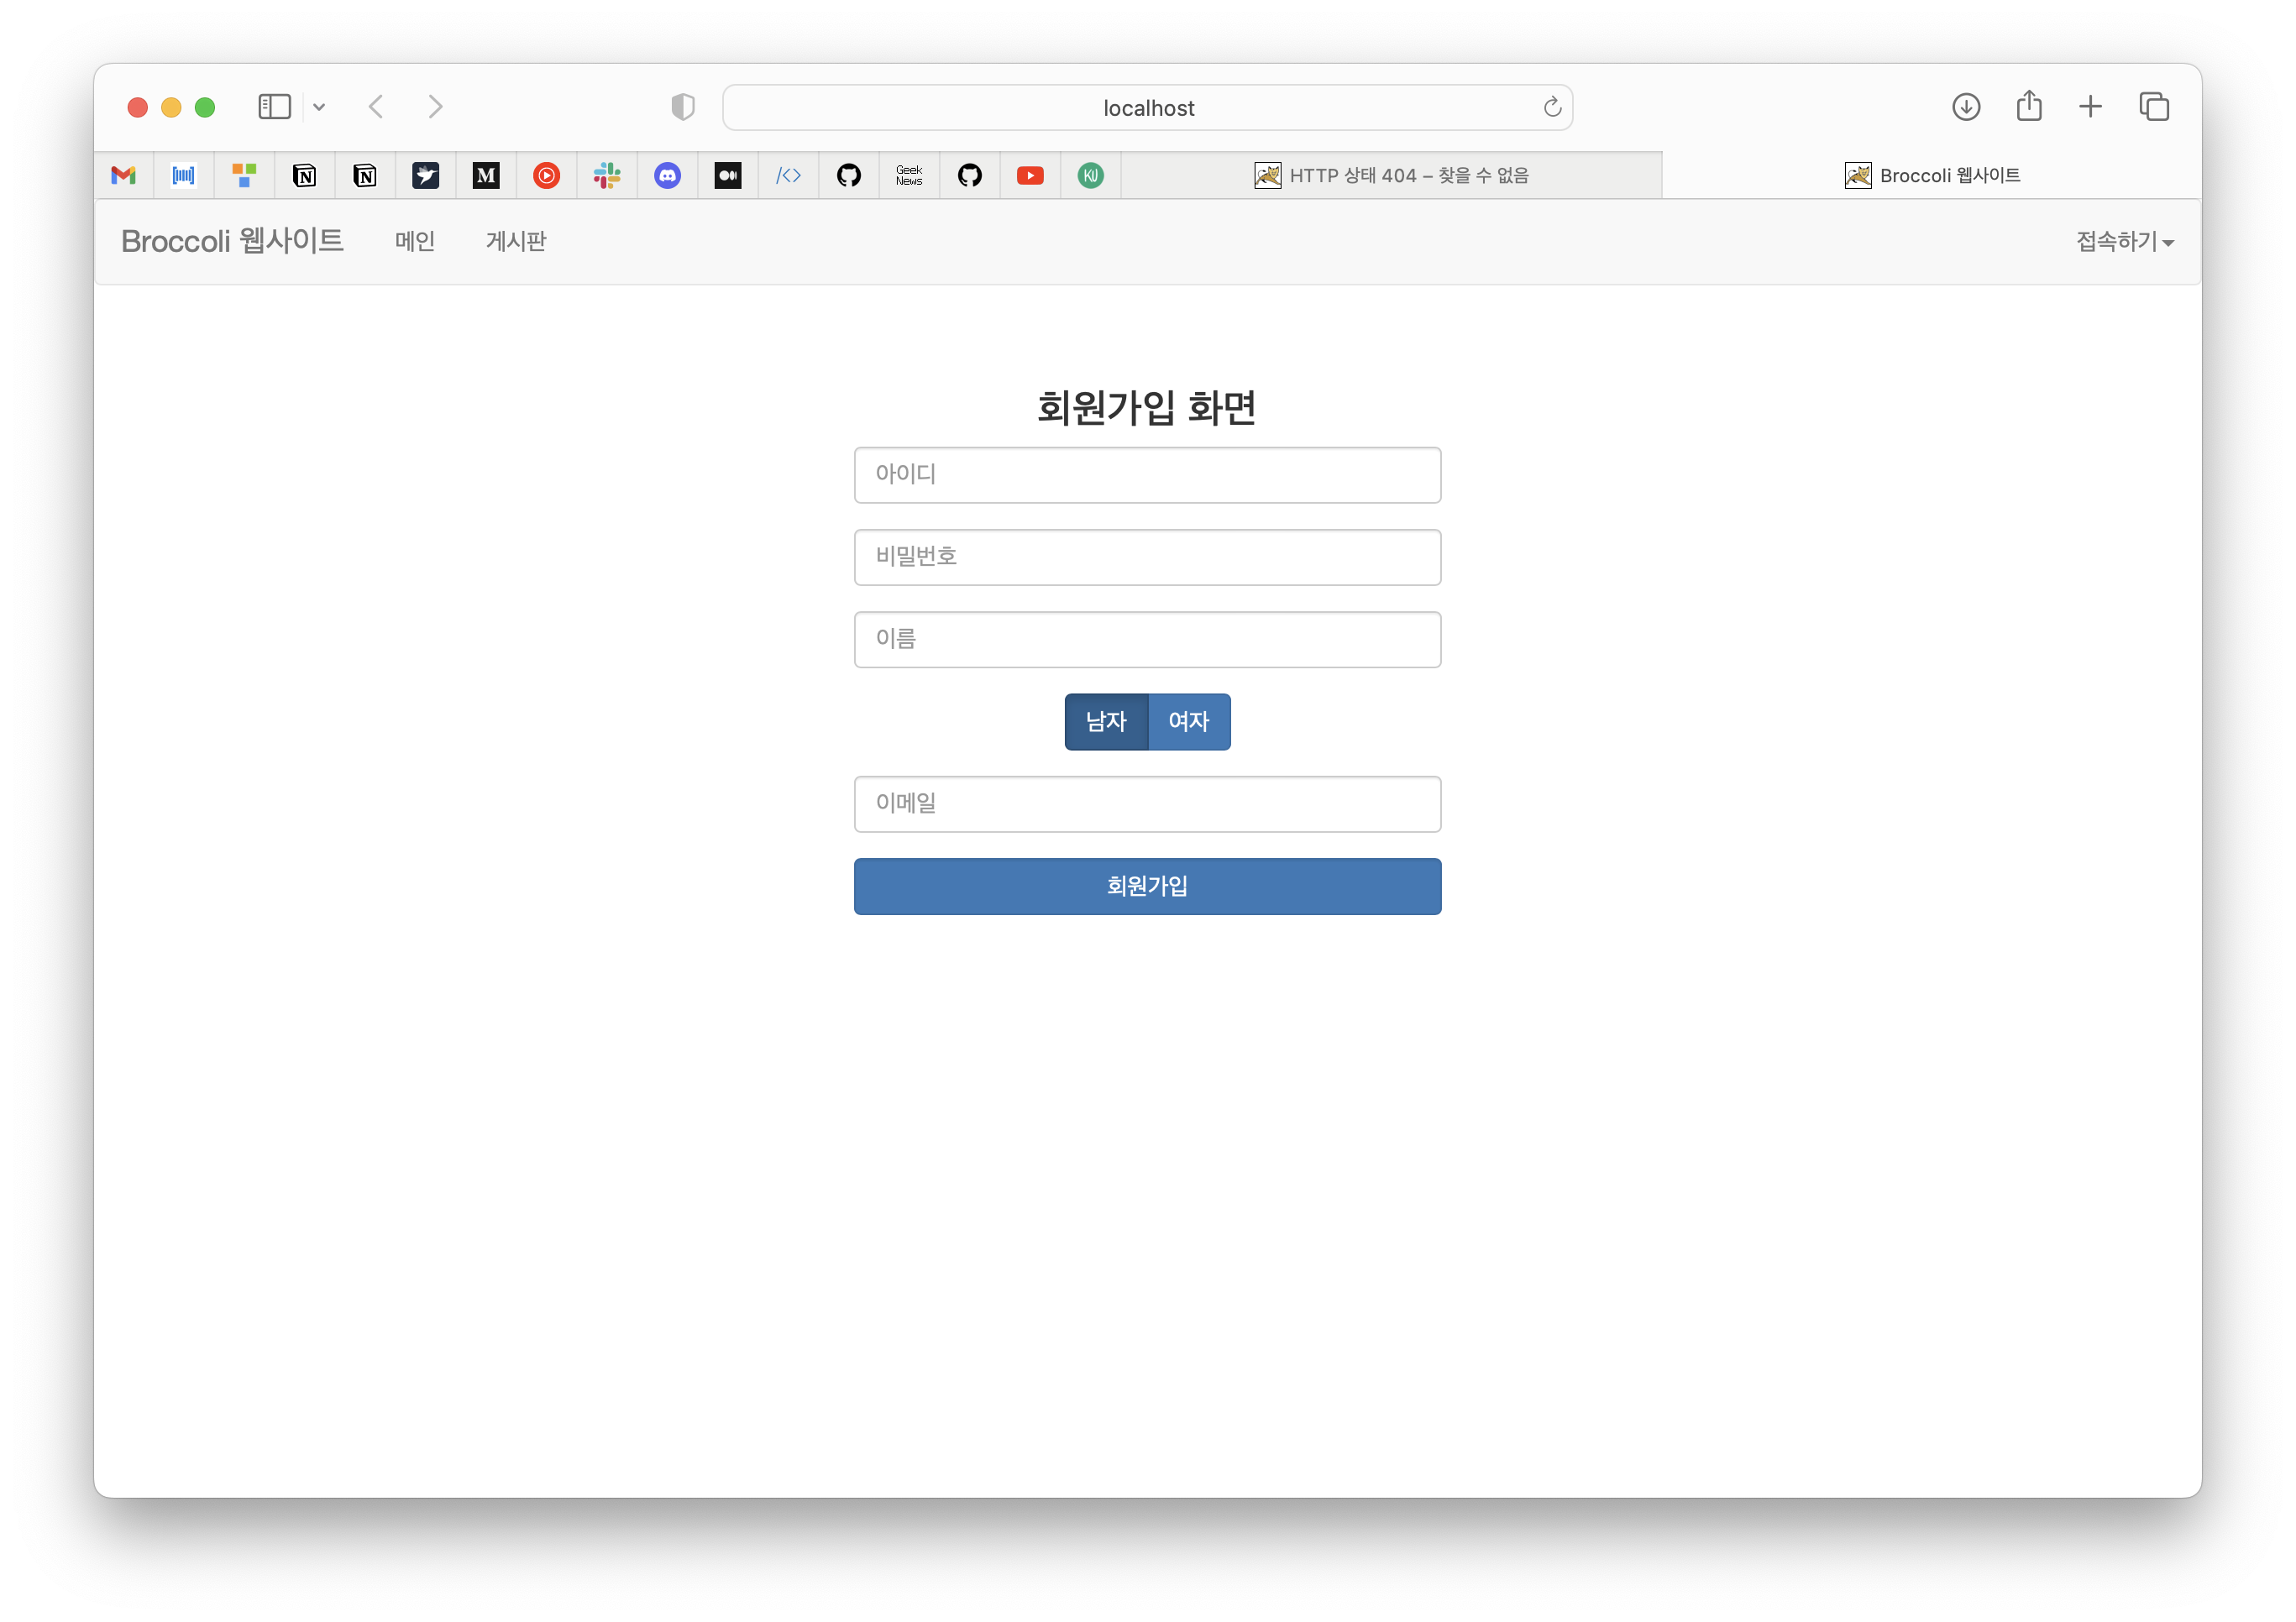Click the 회원가입 화면 heading text

1147,407
